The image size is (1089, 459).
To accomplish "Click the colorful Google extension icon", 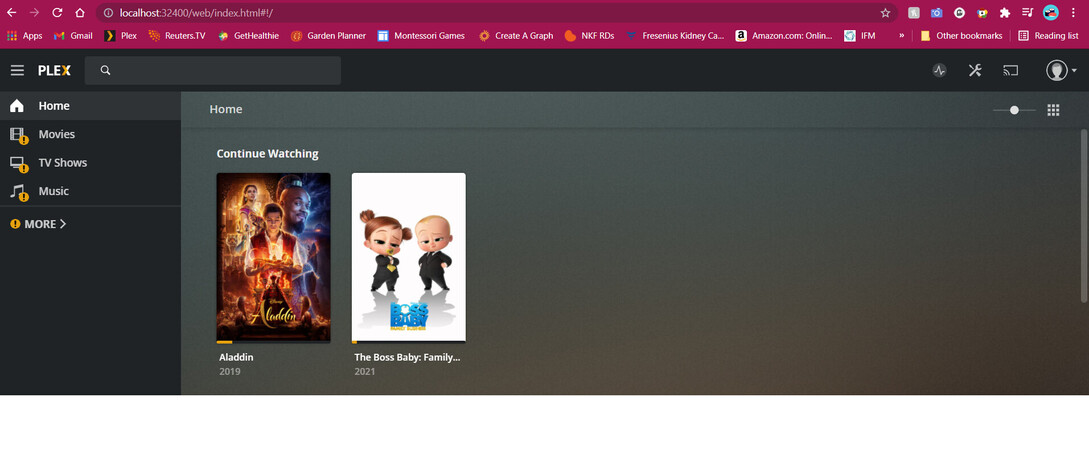I will coord(981,12).
